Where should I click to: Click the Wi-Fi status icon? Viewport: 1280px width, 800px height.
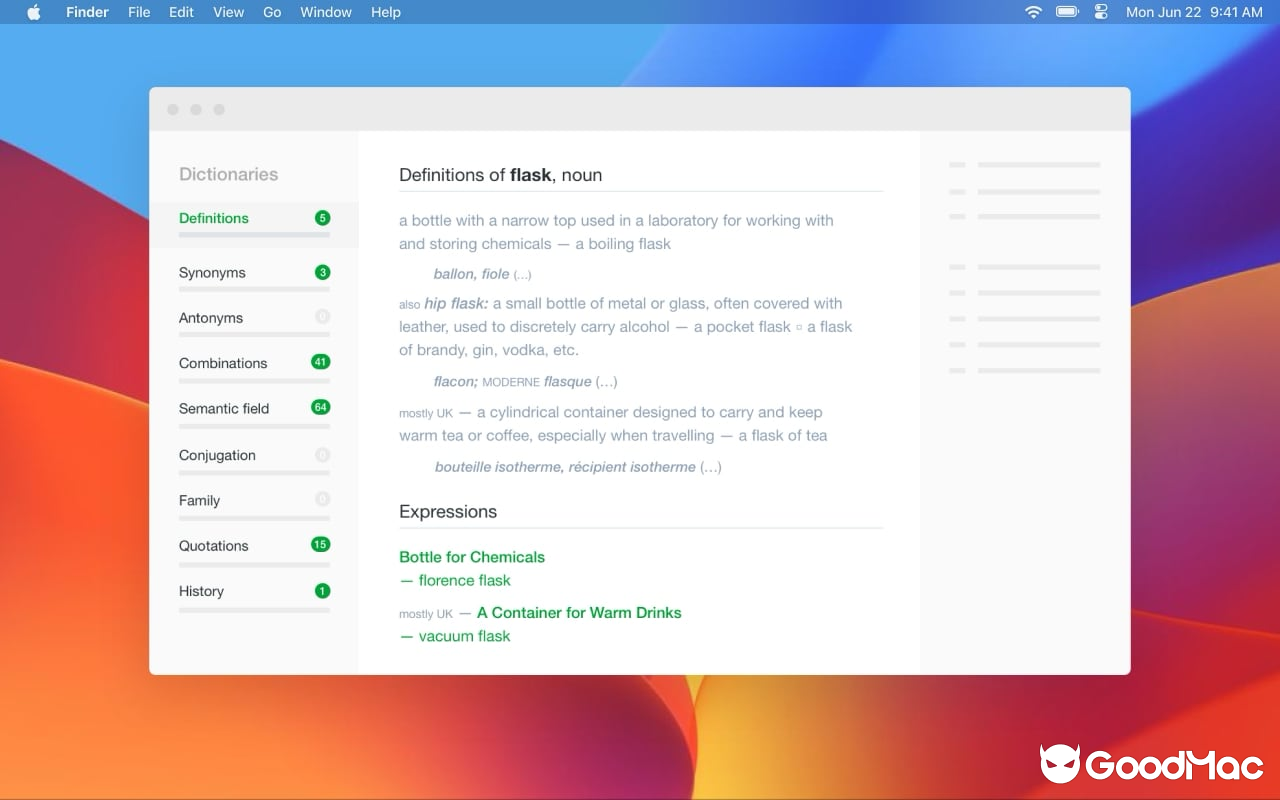(1034, 12)
